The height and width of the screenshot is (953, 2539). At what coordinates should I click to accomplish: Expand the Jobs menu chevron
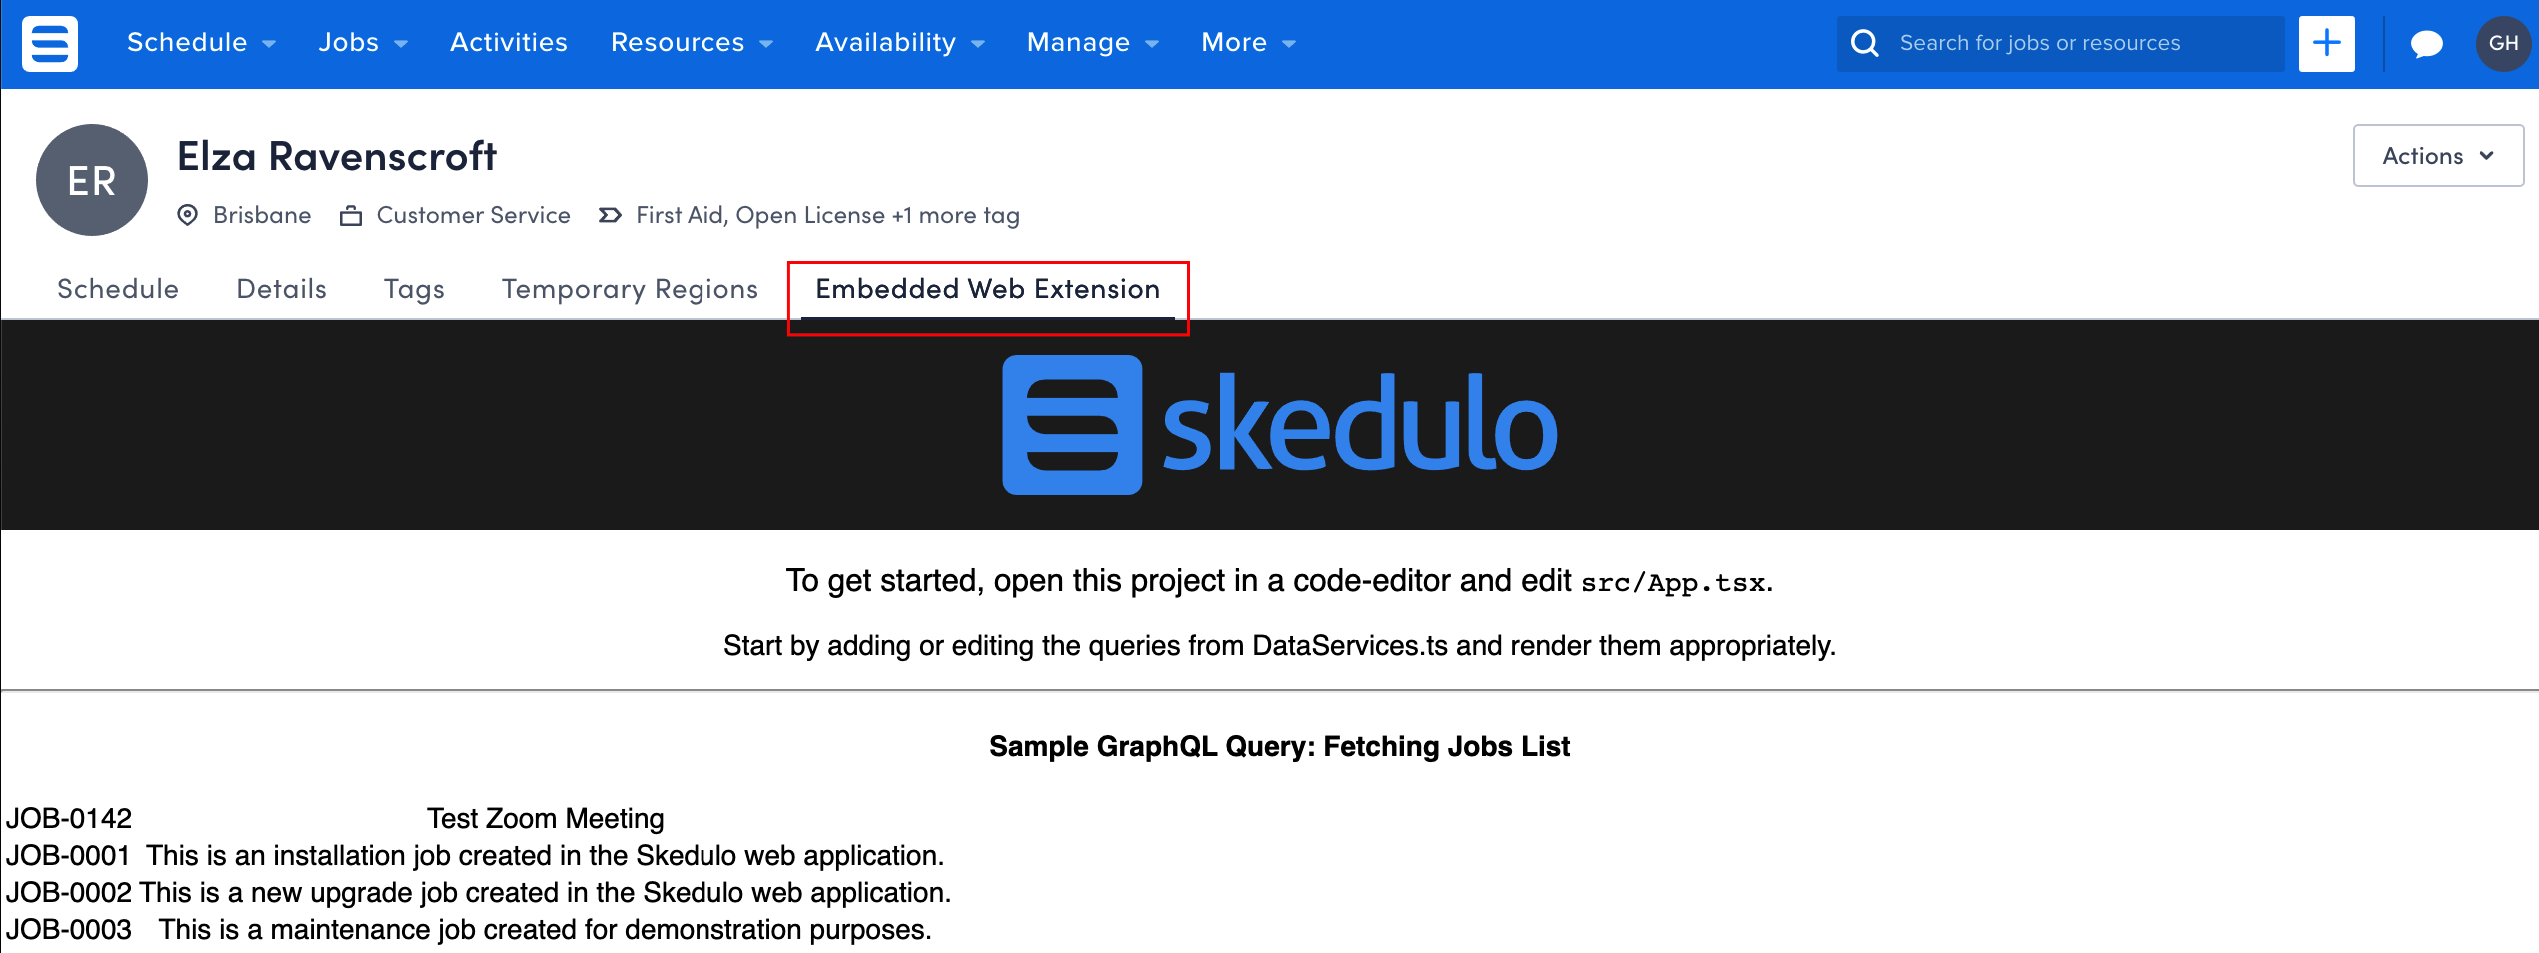pyautogui.click(x=401, y=44)
